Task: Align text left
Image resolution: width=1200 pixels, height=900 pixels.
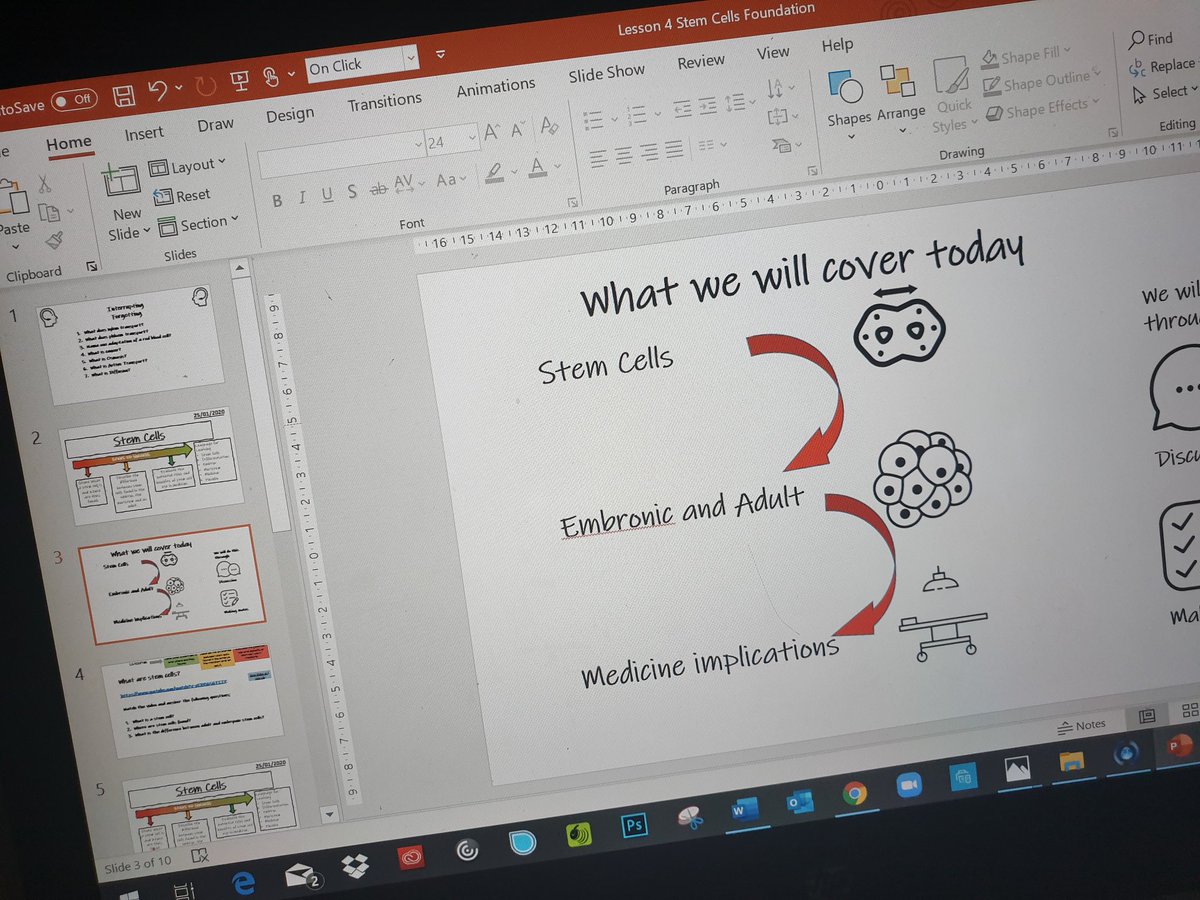Action: pos(598,158)
